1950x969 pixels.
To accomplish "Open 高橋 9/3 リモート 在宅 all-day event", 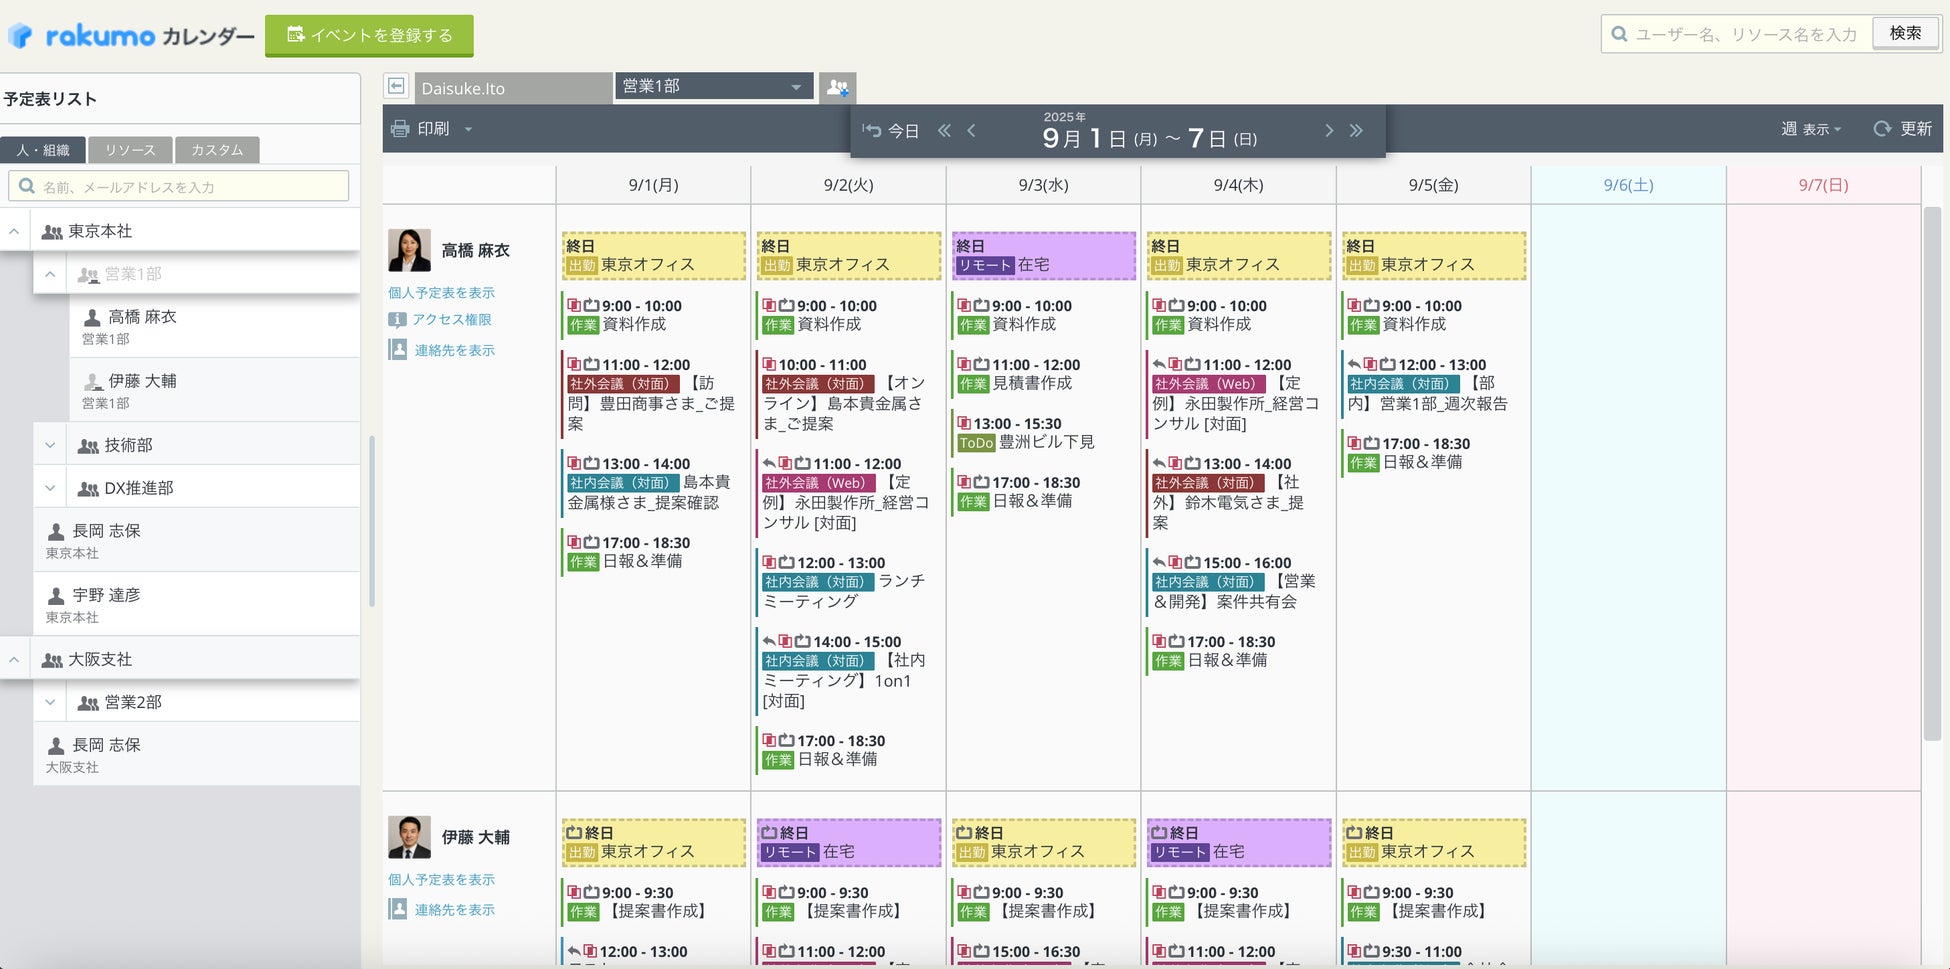I will 1043,256.
